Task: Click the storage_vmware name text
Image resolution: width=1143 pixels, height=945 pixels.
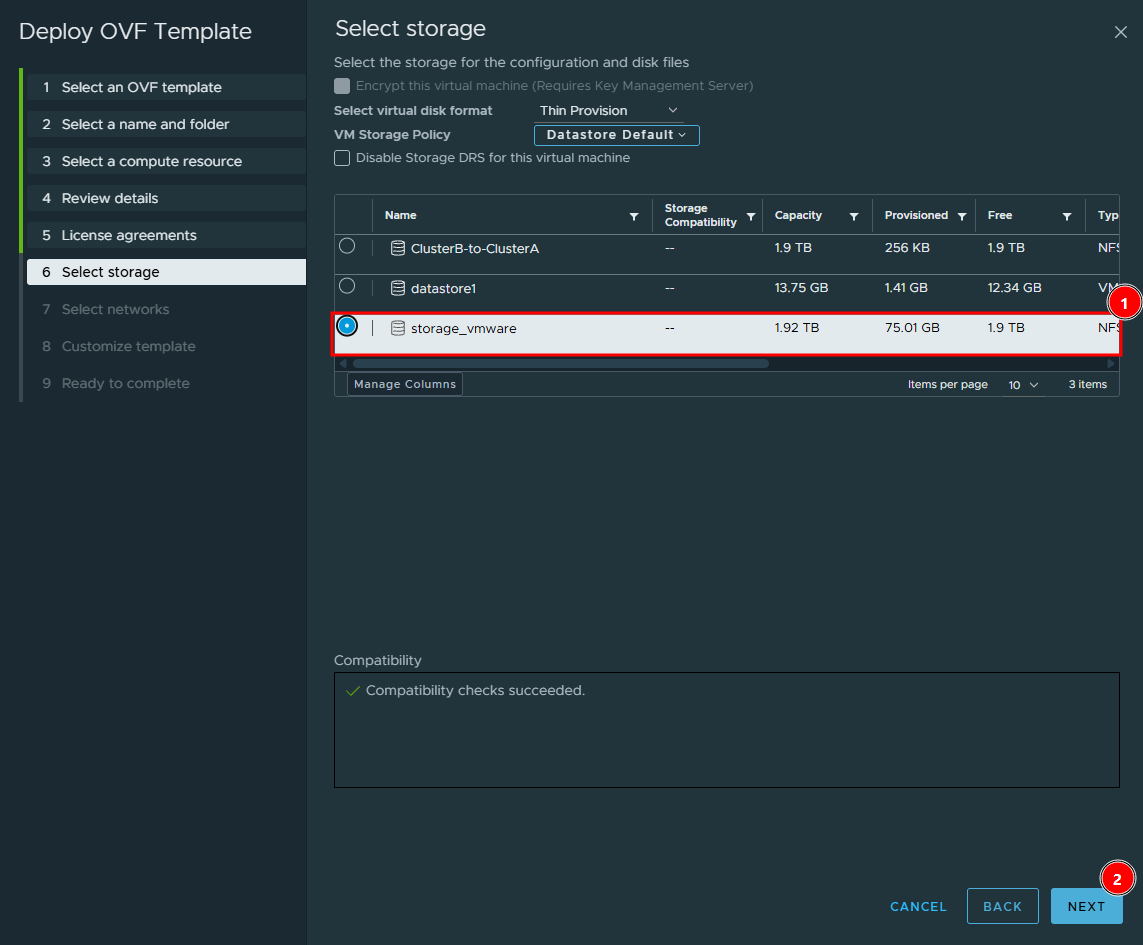Action: [464, 329]
